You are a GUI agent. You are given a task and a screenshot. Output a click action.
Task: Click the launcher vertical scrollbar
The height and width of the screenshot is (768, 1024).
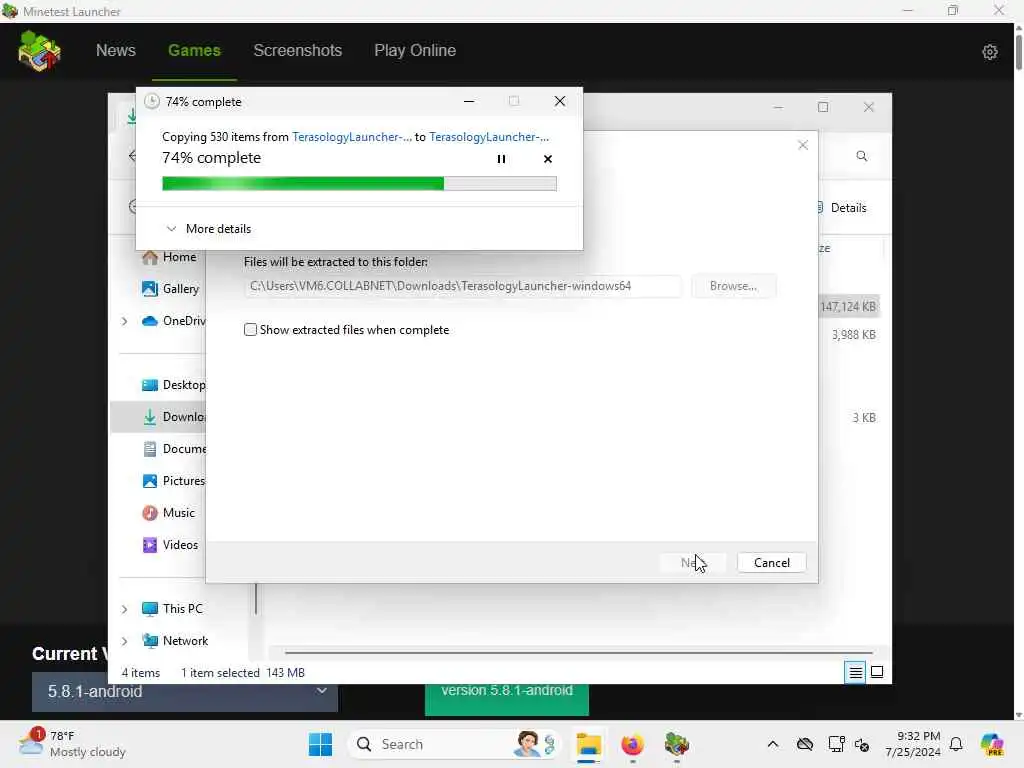(1018, 52)
